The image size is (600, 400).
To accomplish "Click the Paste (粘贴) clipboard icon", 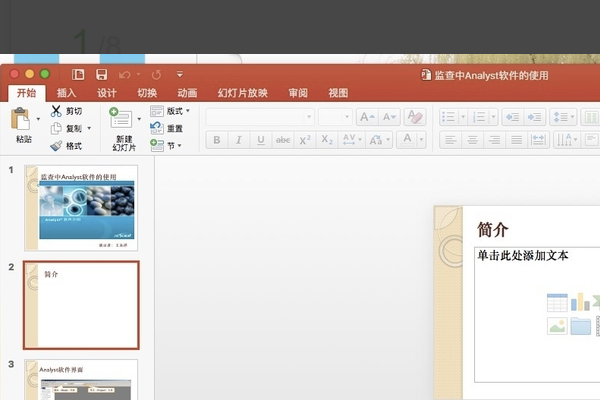I will pyautogui.click(x=21, y=121).
